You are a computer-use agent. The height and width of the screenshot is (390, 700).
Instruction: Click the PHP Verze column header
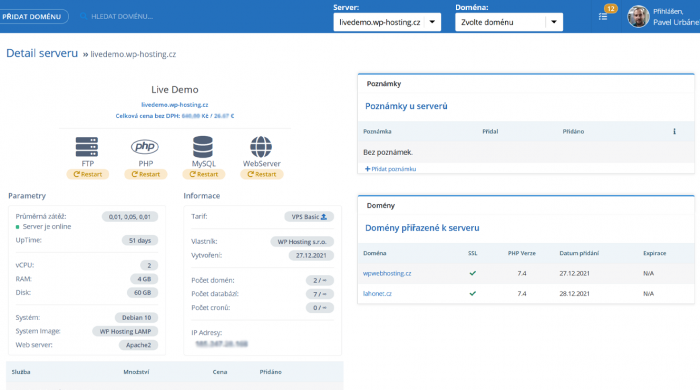521,253
